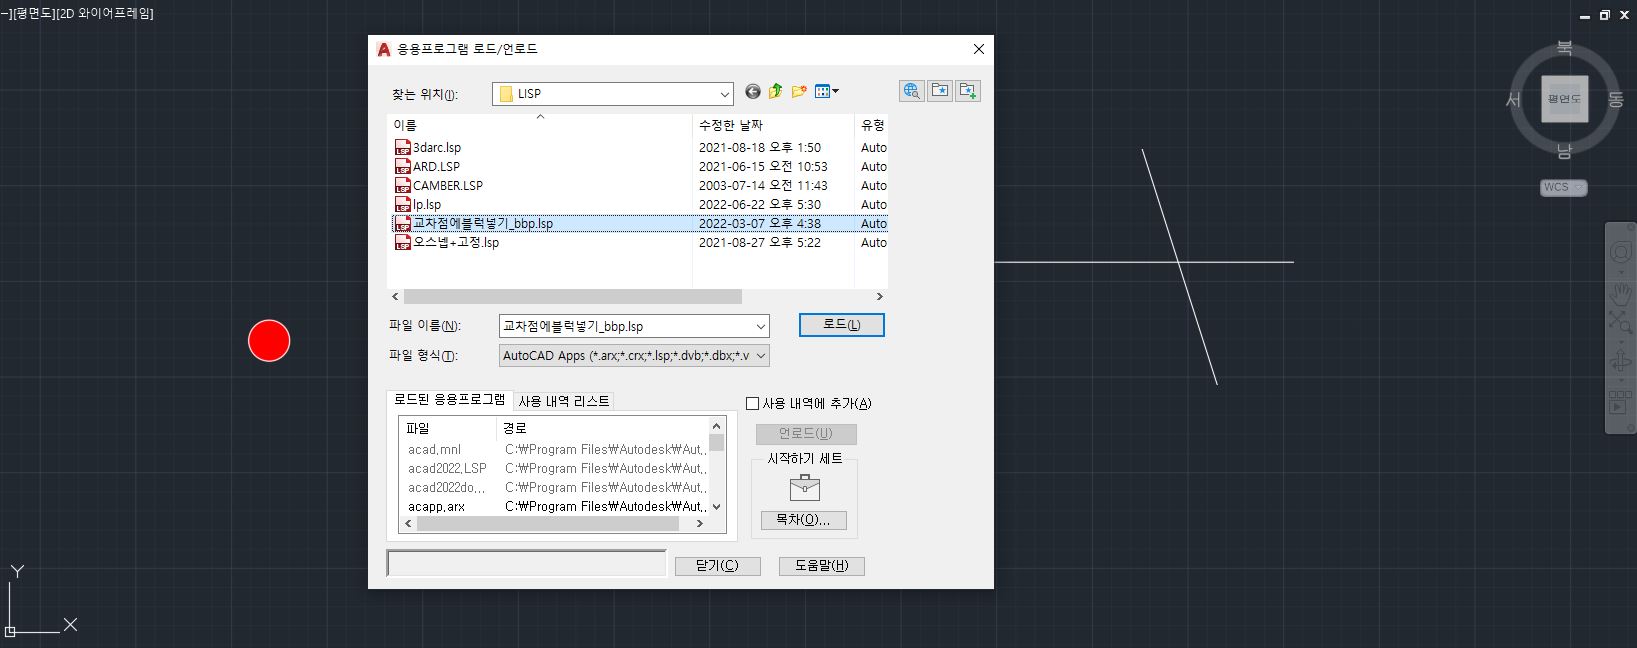Image resolution: width=1637 pixels, height=648 pixels.
Task: Select file lp.lsp in the list
Action: 427,205
